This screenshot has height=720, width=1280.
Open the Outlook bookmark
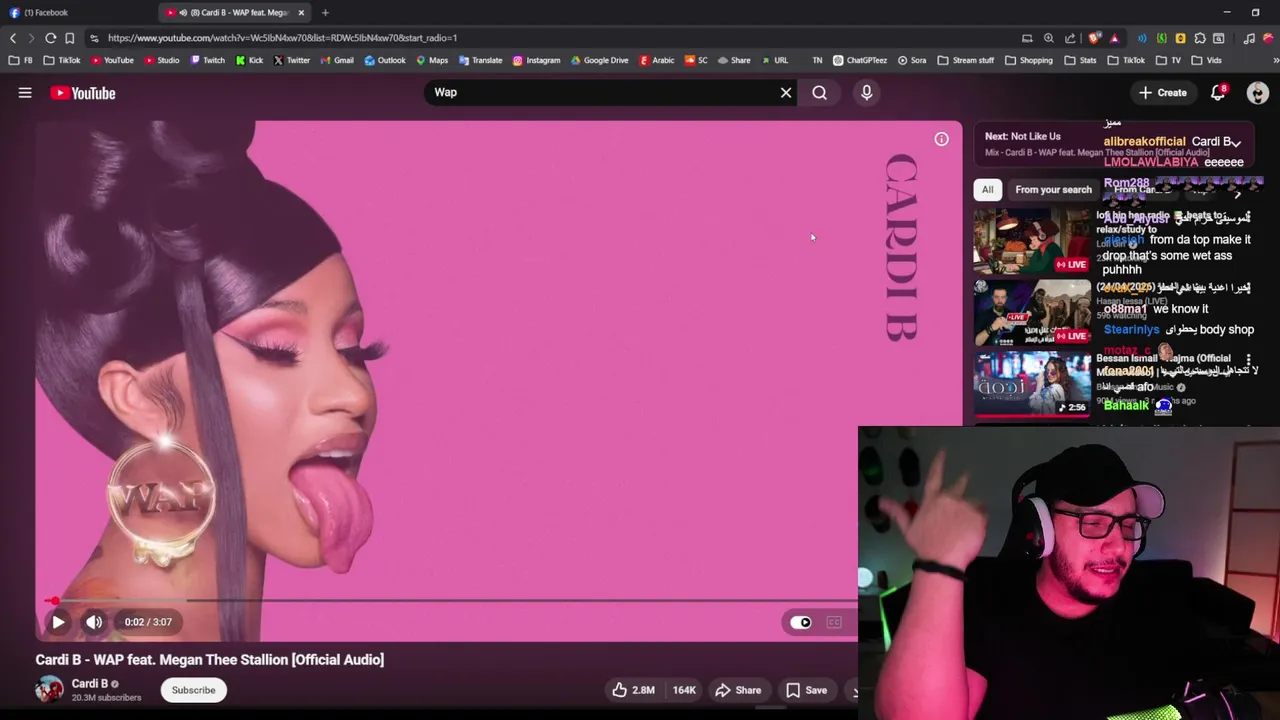click(x=385, y=60)
